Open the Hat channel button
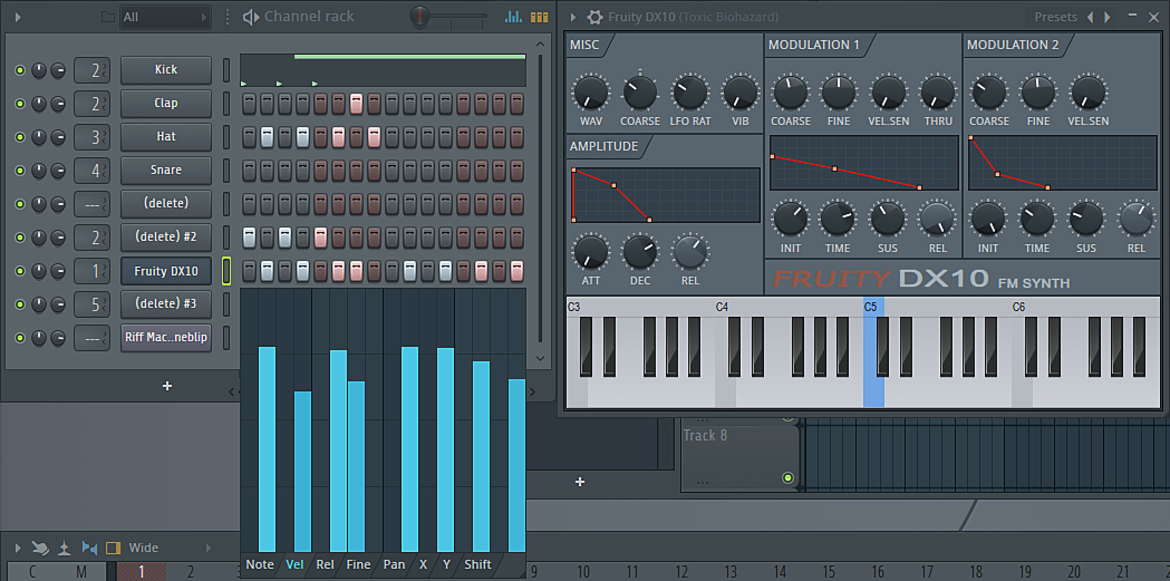 click(x=166, y=137)
